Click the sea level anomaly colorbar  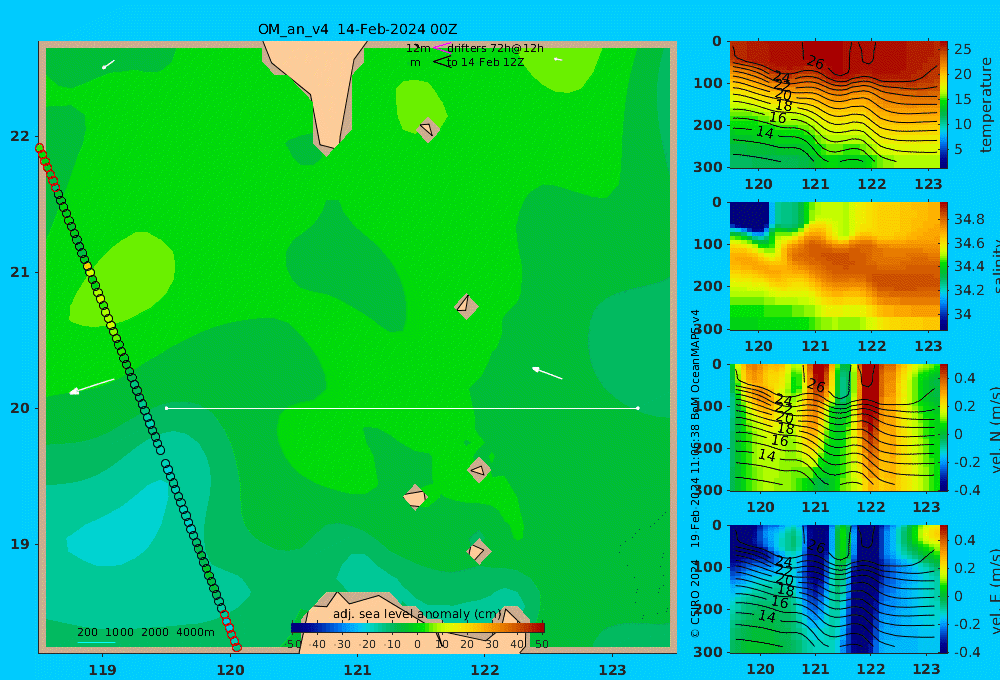click(418, 628)
